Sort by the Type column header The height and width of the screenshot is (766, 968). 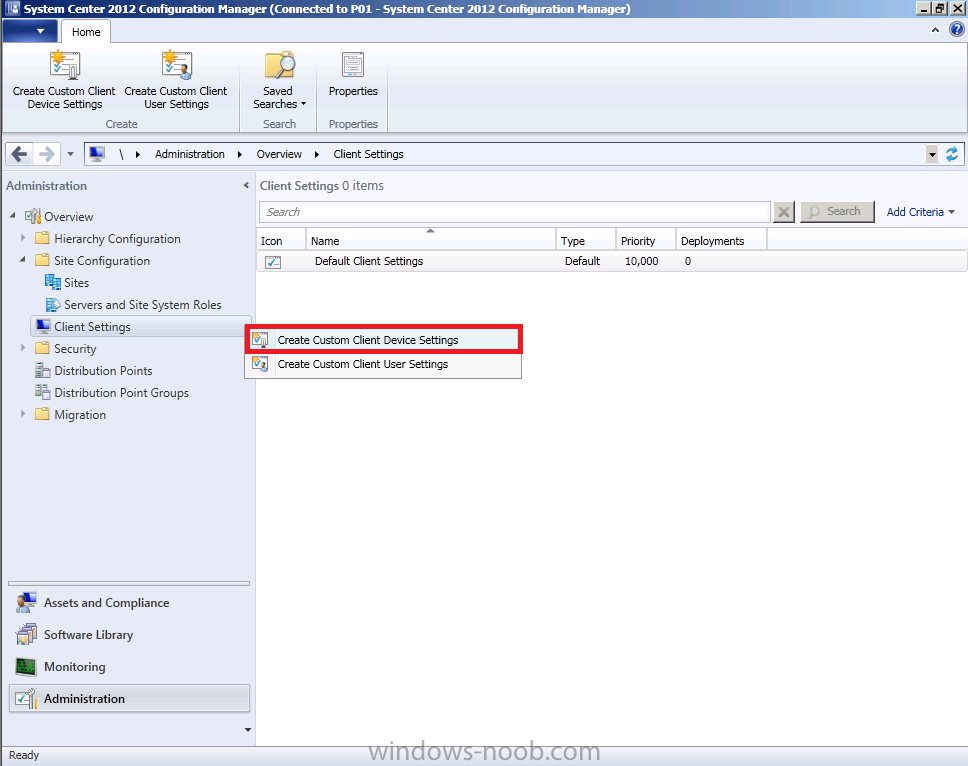point(586,240)
